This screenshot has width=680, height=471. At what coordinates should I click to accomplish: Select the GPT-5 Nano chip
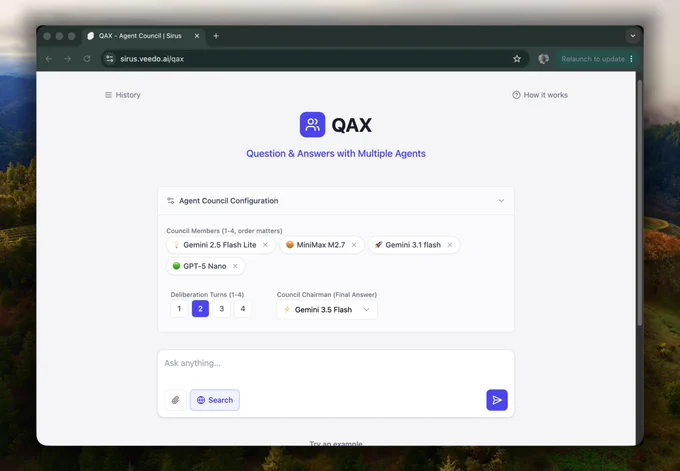[206, 266]
